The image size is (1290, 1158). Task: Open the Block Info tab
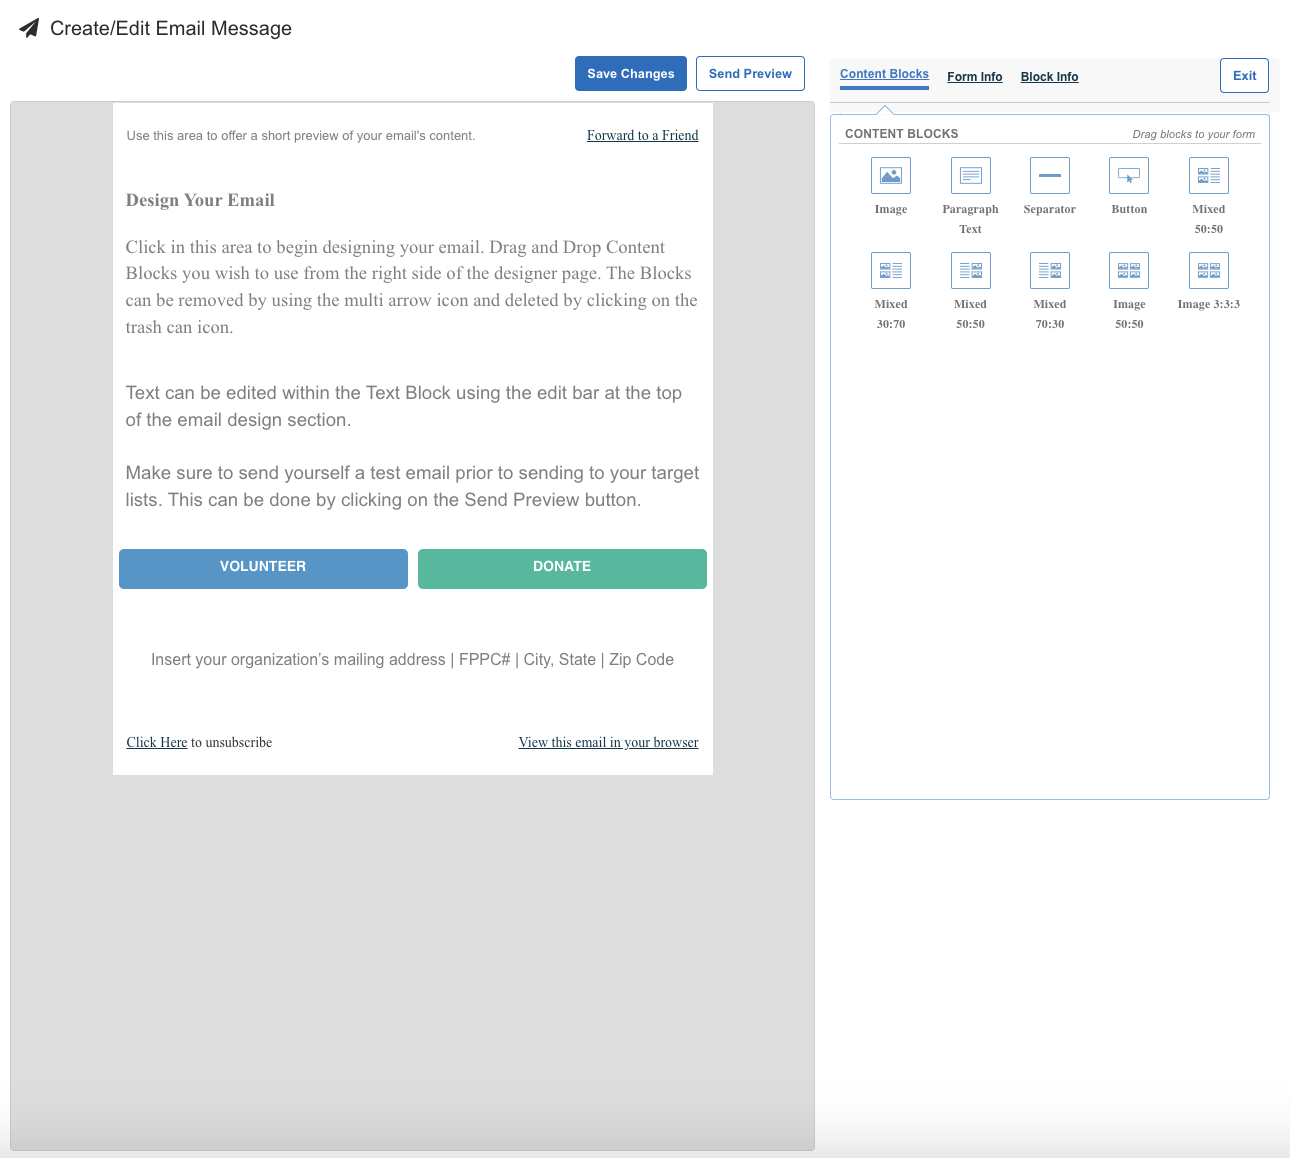pyautogui.click(x=1049, y=77)
